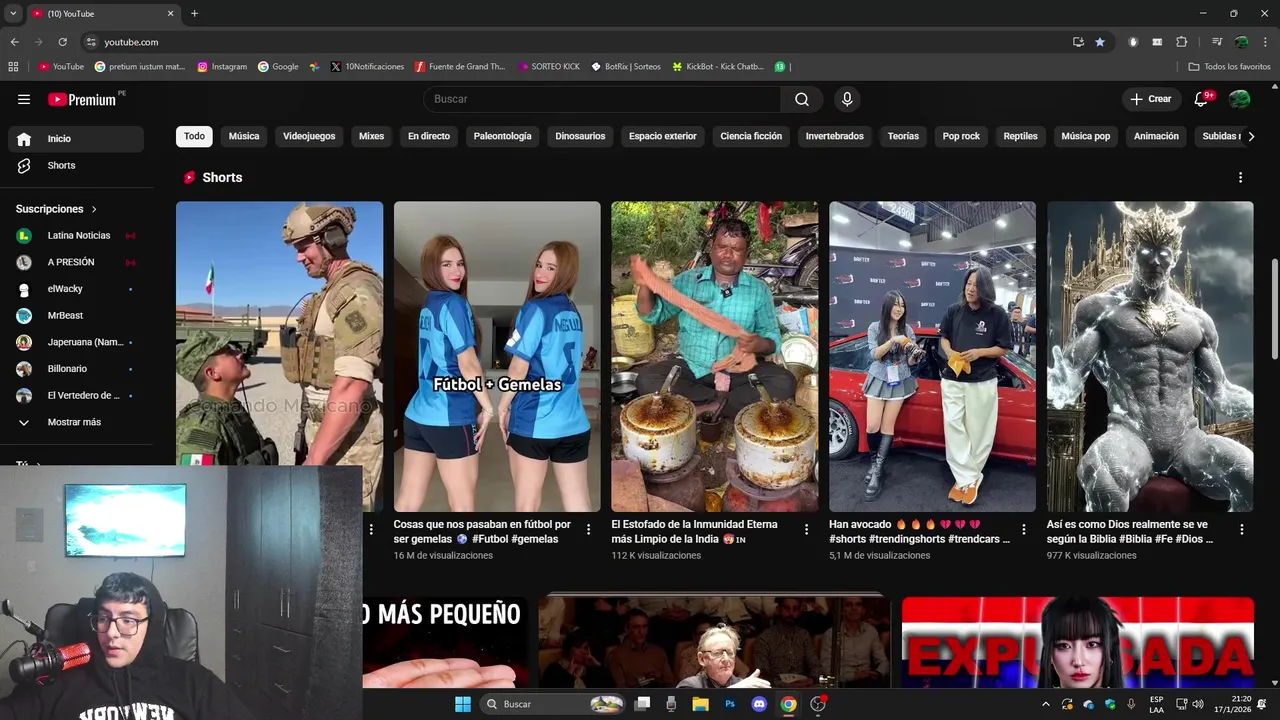Switch to Chrome in taskbar
1280x720 pixels.
click(789, 704)
